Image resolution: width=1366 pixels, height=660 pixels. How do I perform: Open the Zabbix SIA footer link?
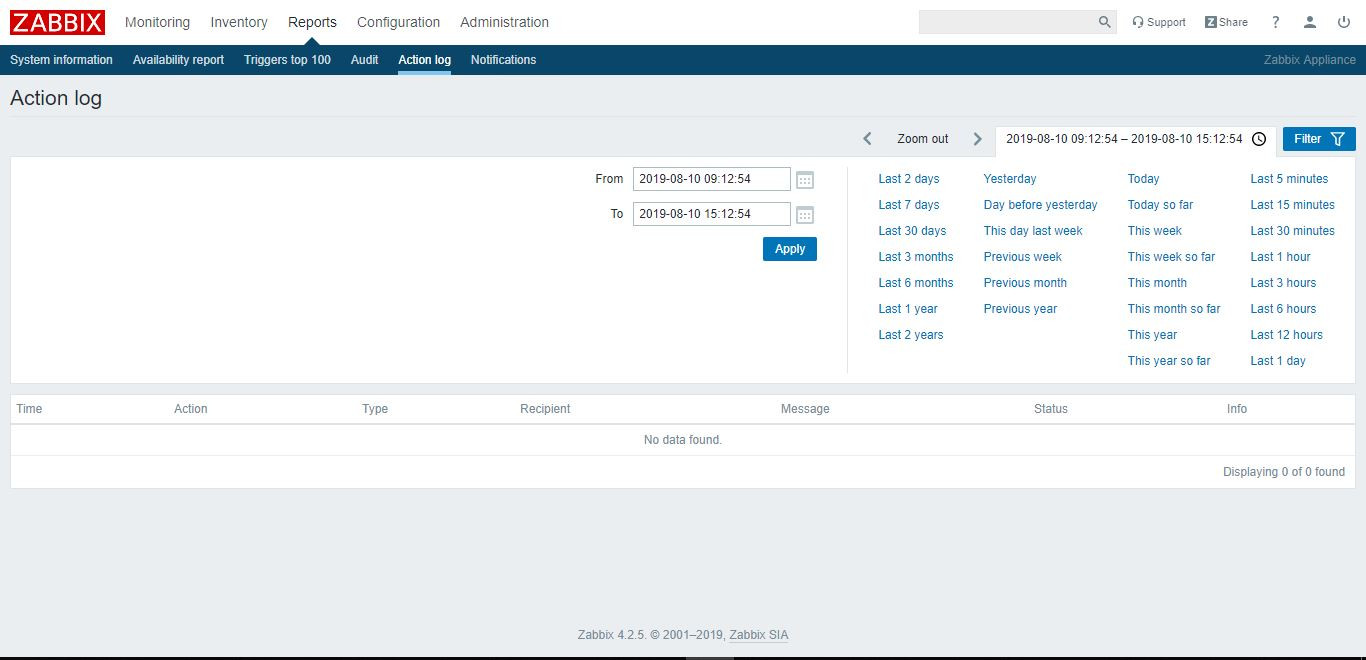pos(757,634)
